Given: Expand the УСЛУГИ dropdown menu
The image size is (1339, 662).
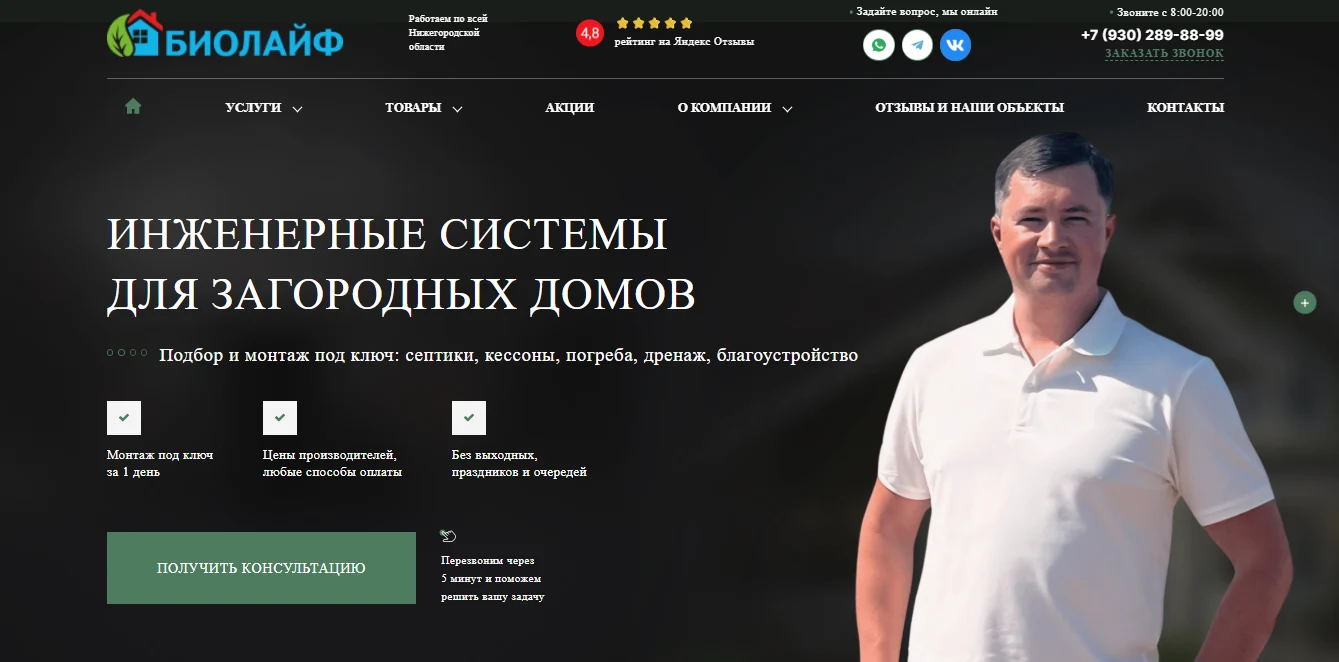Looking at the screenshot, I should (264, 108).
